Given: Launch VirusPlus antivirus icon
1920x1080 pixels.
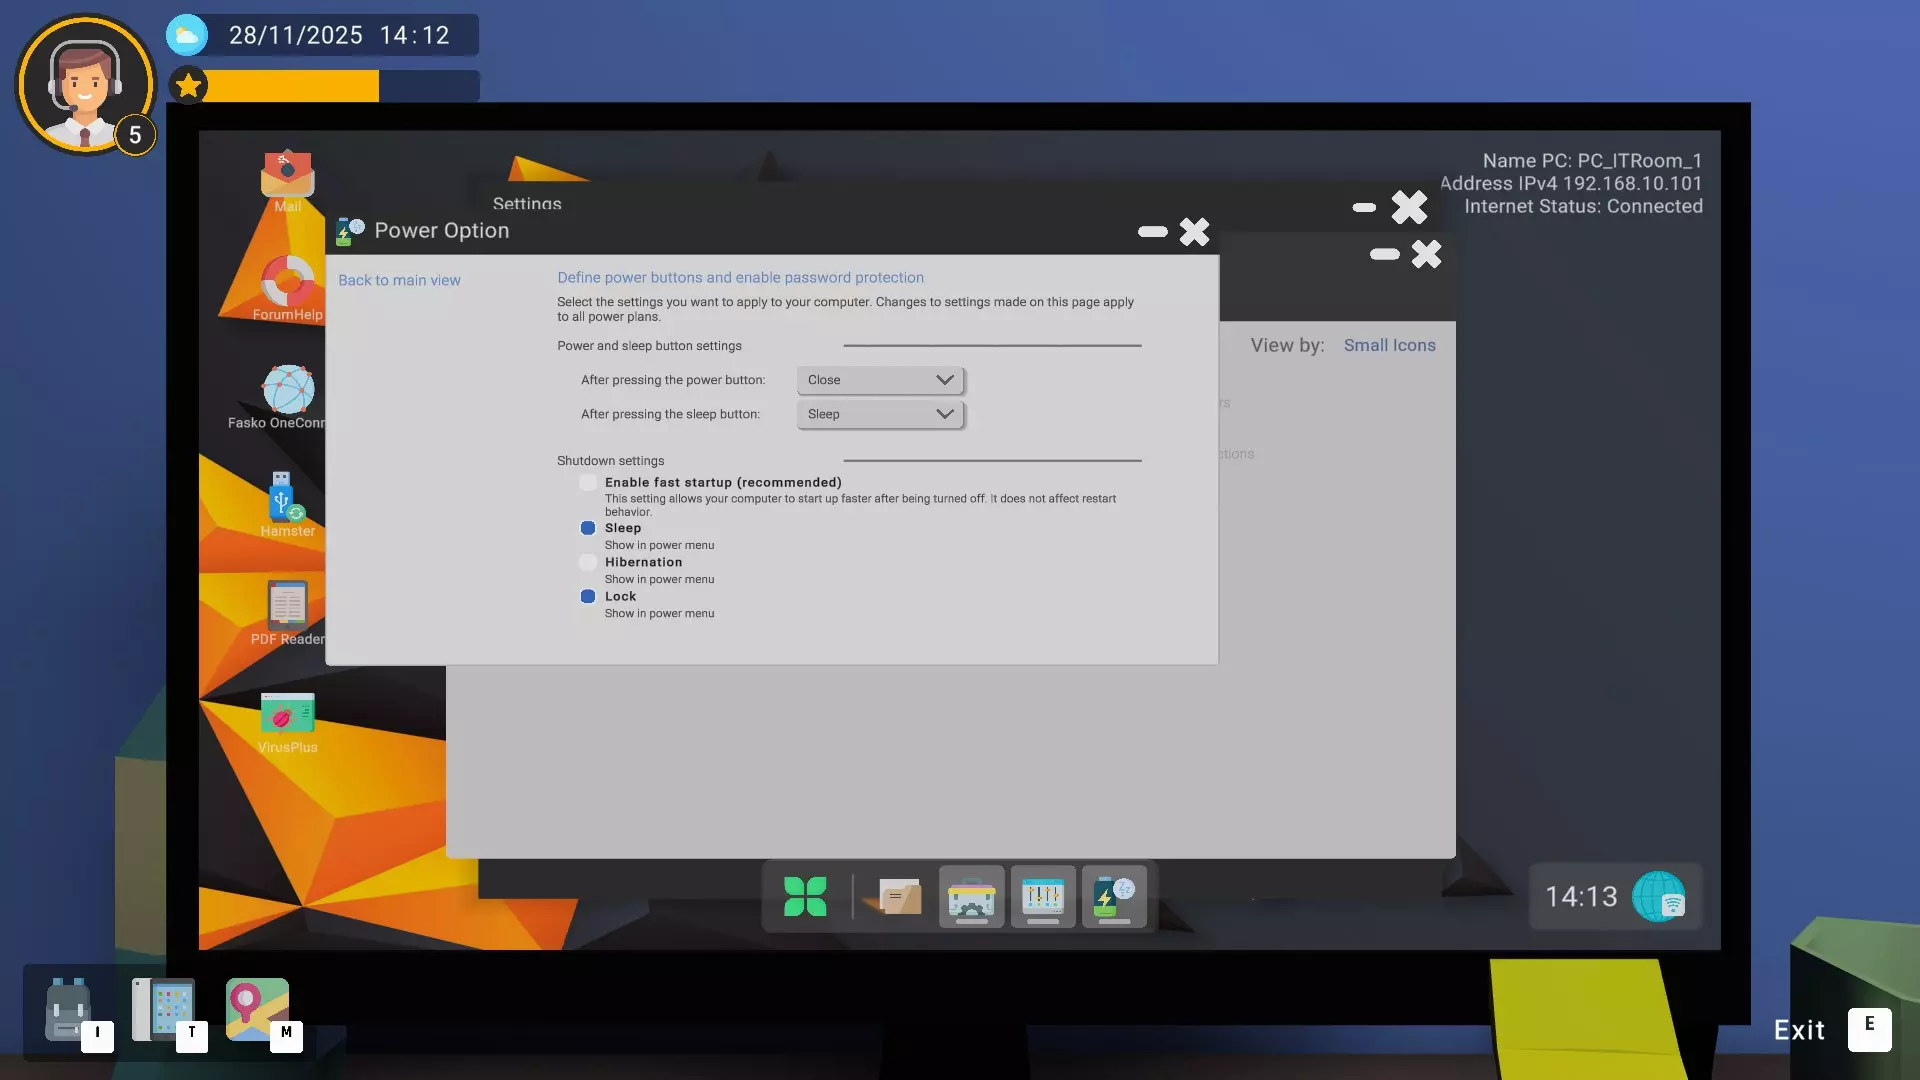Looking at the screenshot, I should pyautogui.click(x=287, y=714).
